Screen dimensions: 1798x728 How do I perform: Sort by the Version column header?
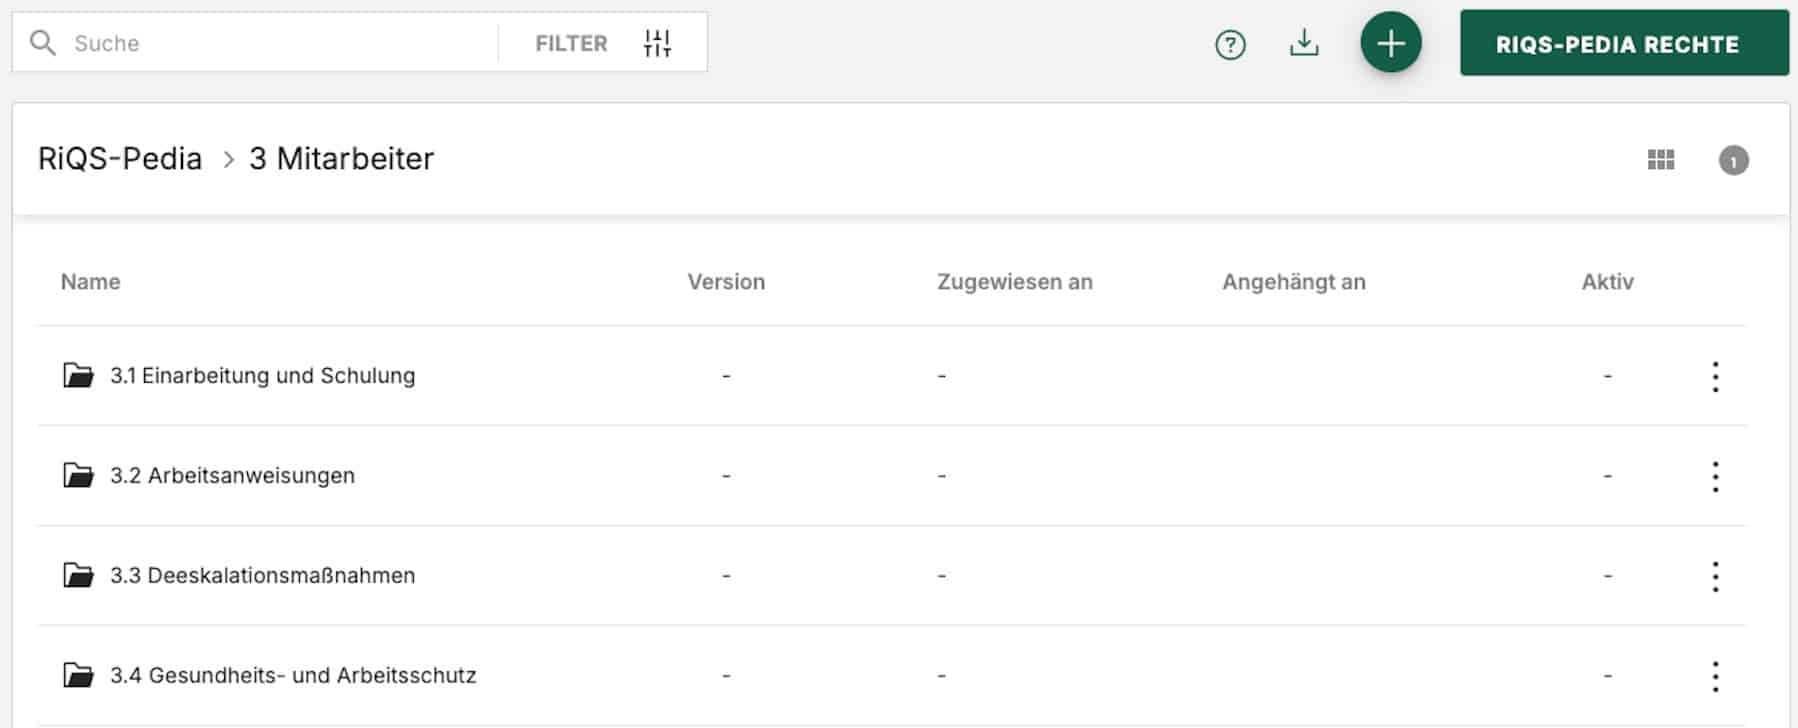click(726, 282)
